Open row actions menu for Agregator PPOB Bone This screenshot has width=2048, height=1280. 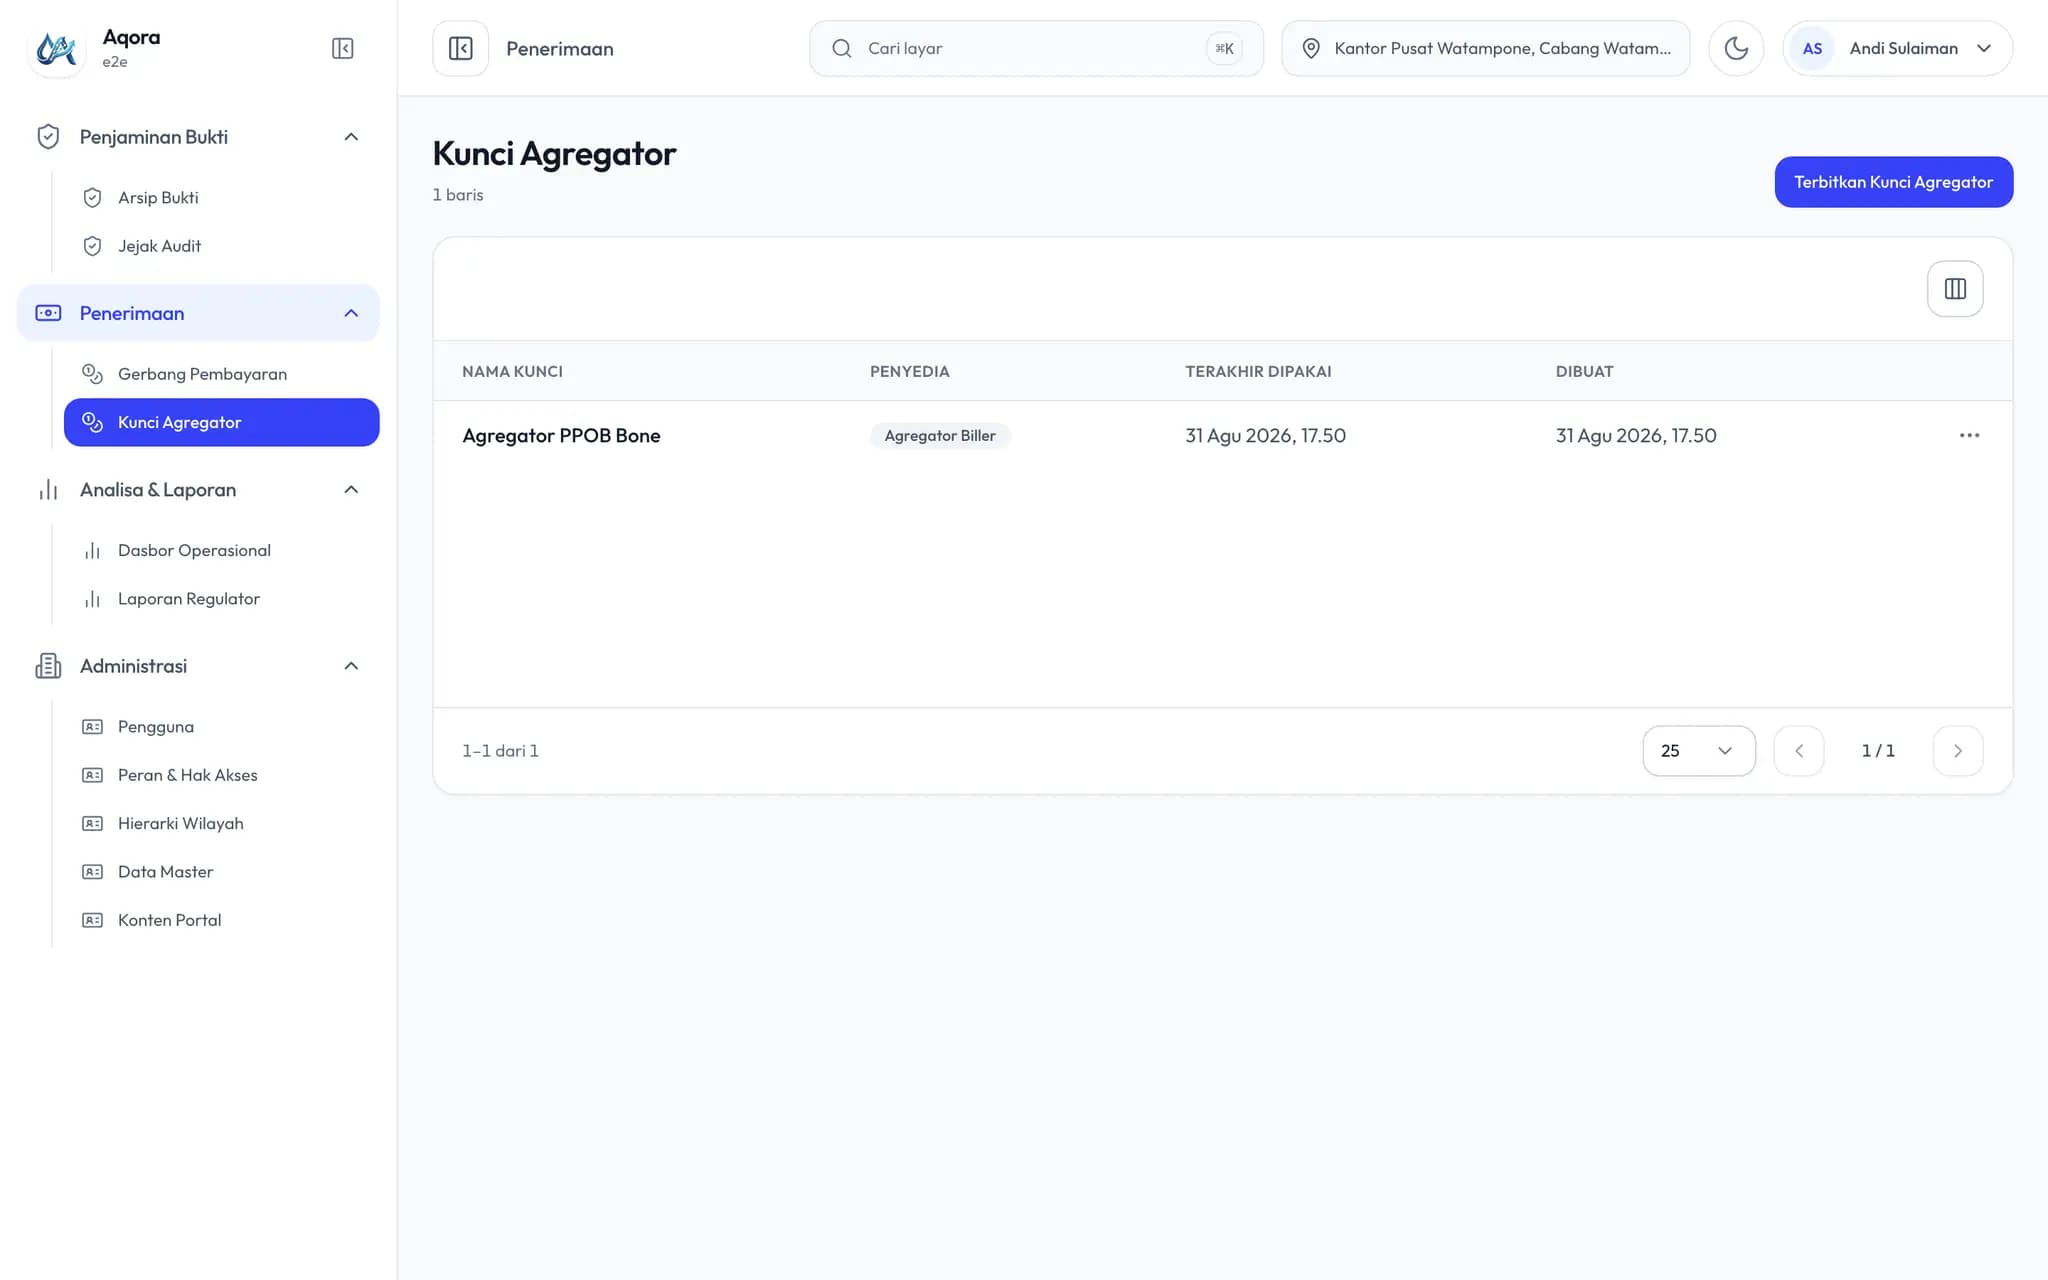[1969, 435]
